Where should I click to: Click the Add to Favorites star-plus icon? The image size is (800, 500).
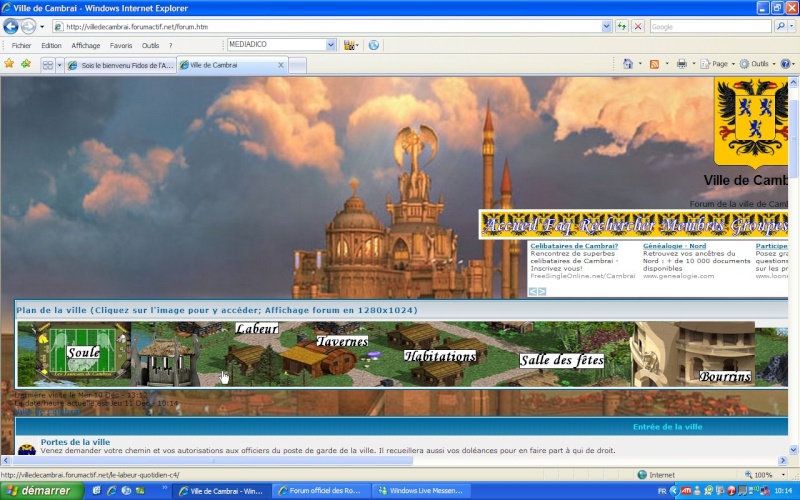26,64
